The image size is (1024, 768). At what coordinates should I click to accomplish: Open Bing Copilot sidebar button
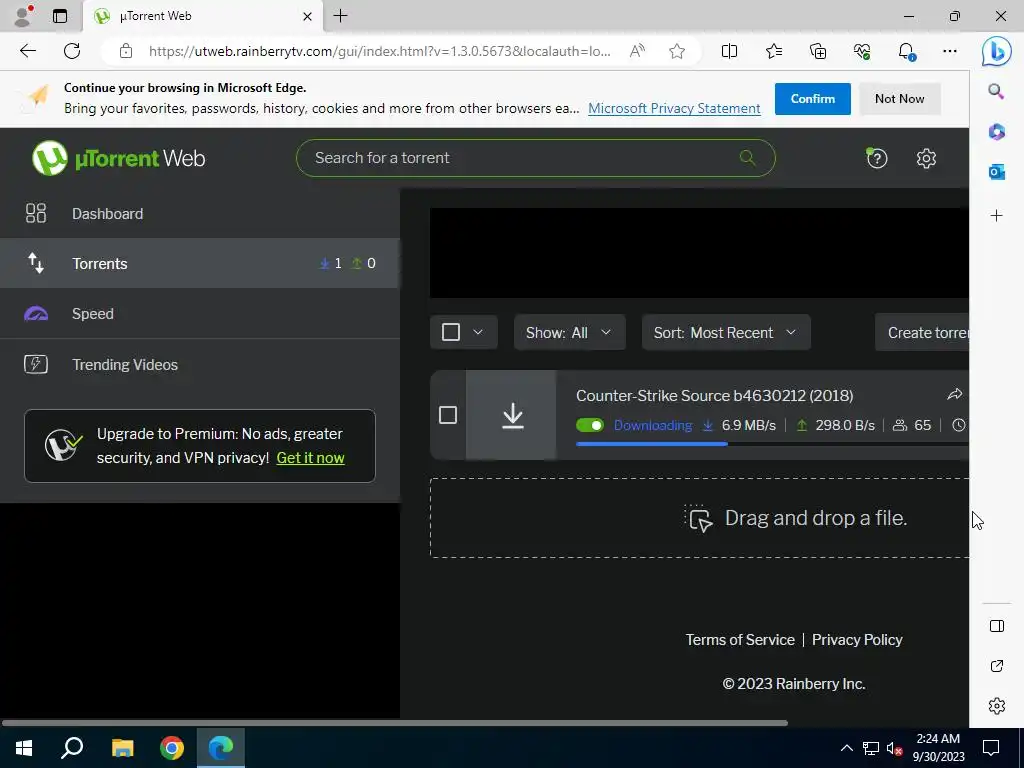[997, 51]
